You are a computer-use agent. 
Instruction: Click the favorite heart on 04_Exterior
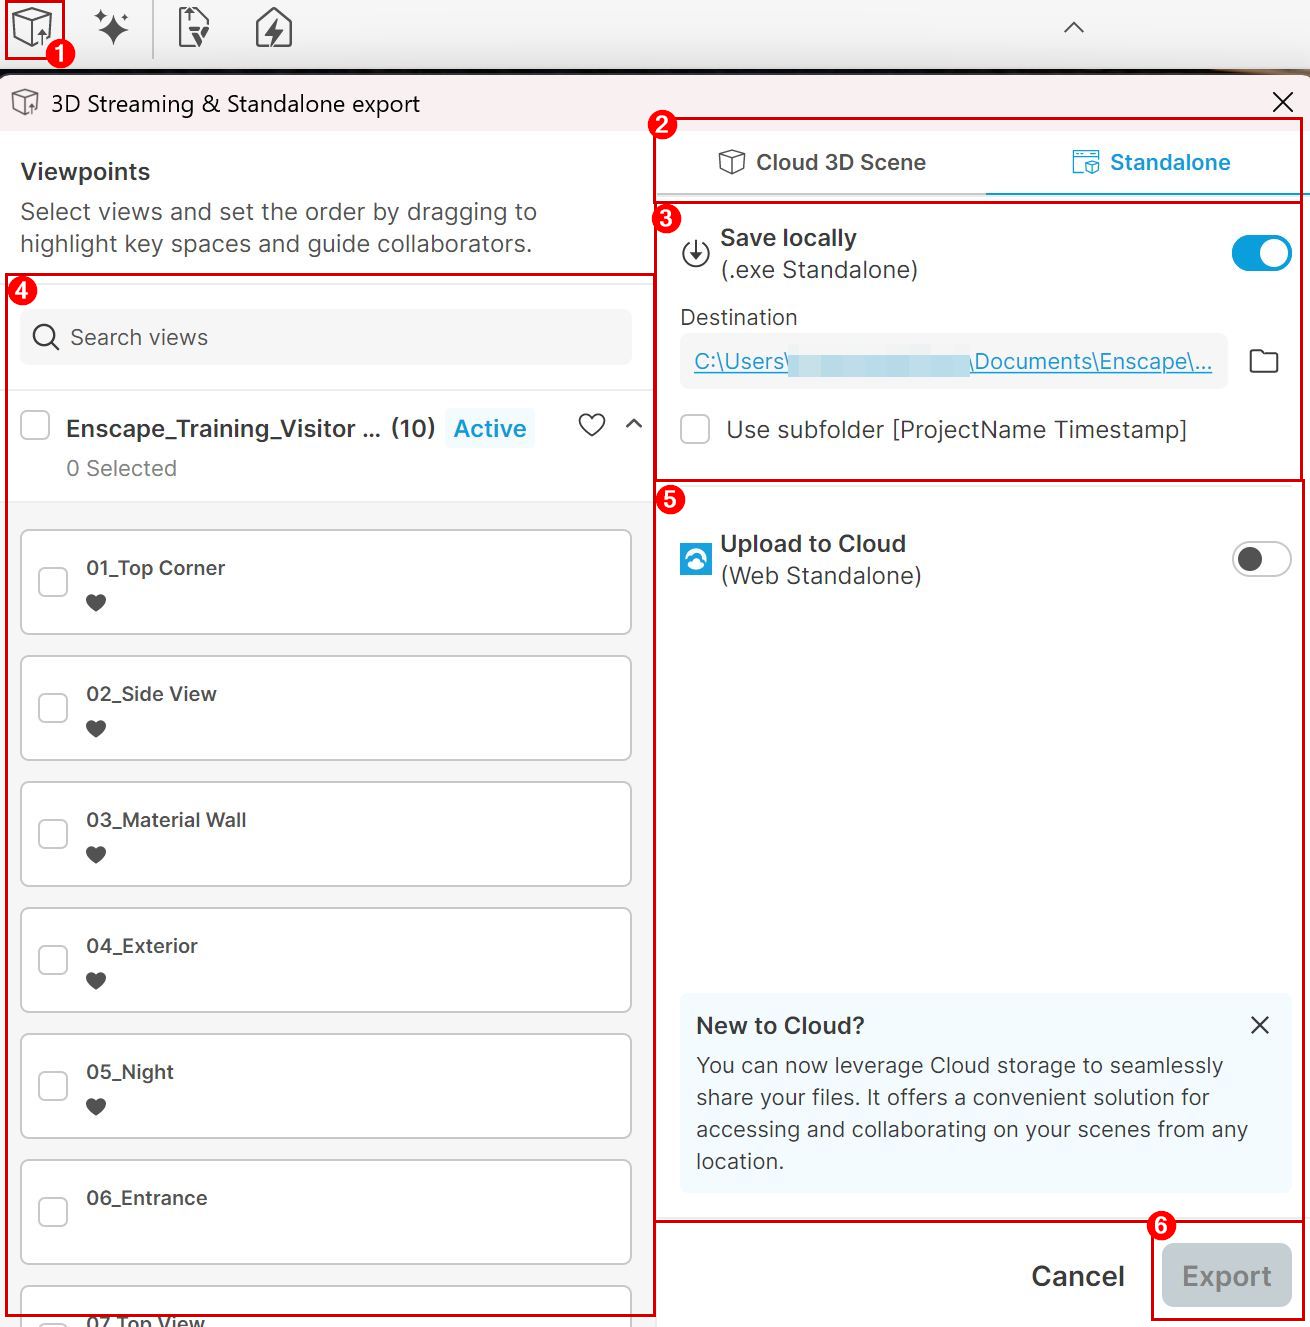pos(96,981)
